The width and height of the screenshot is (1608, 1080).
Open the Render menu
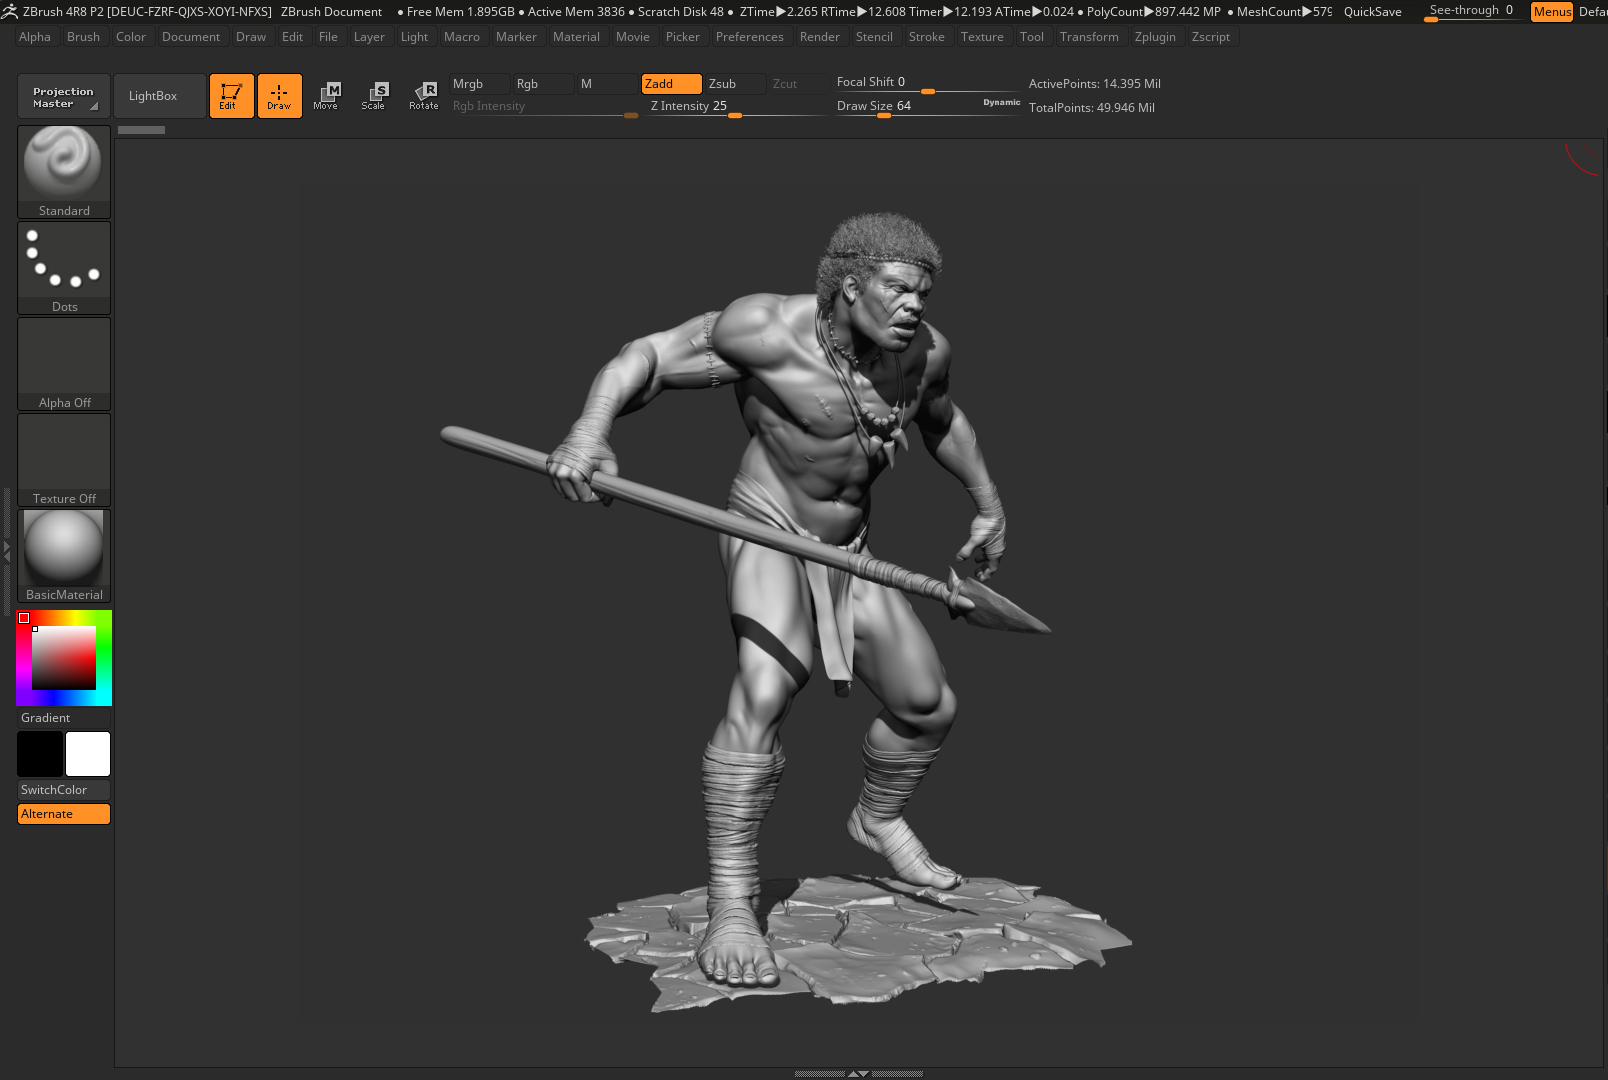820,37
